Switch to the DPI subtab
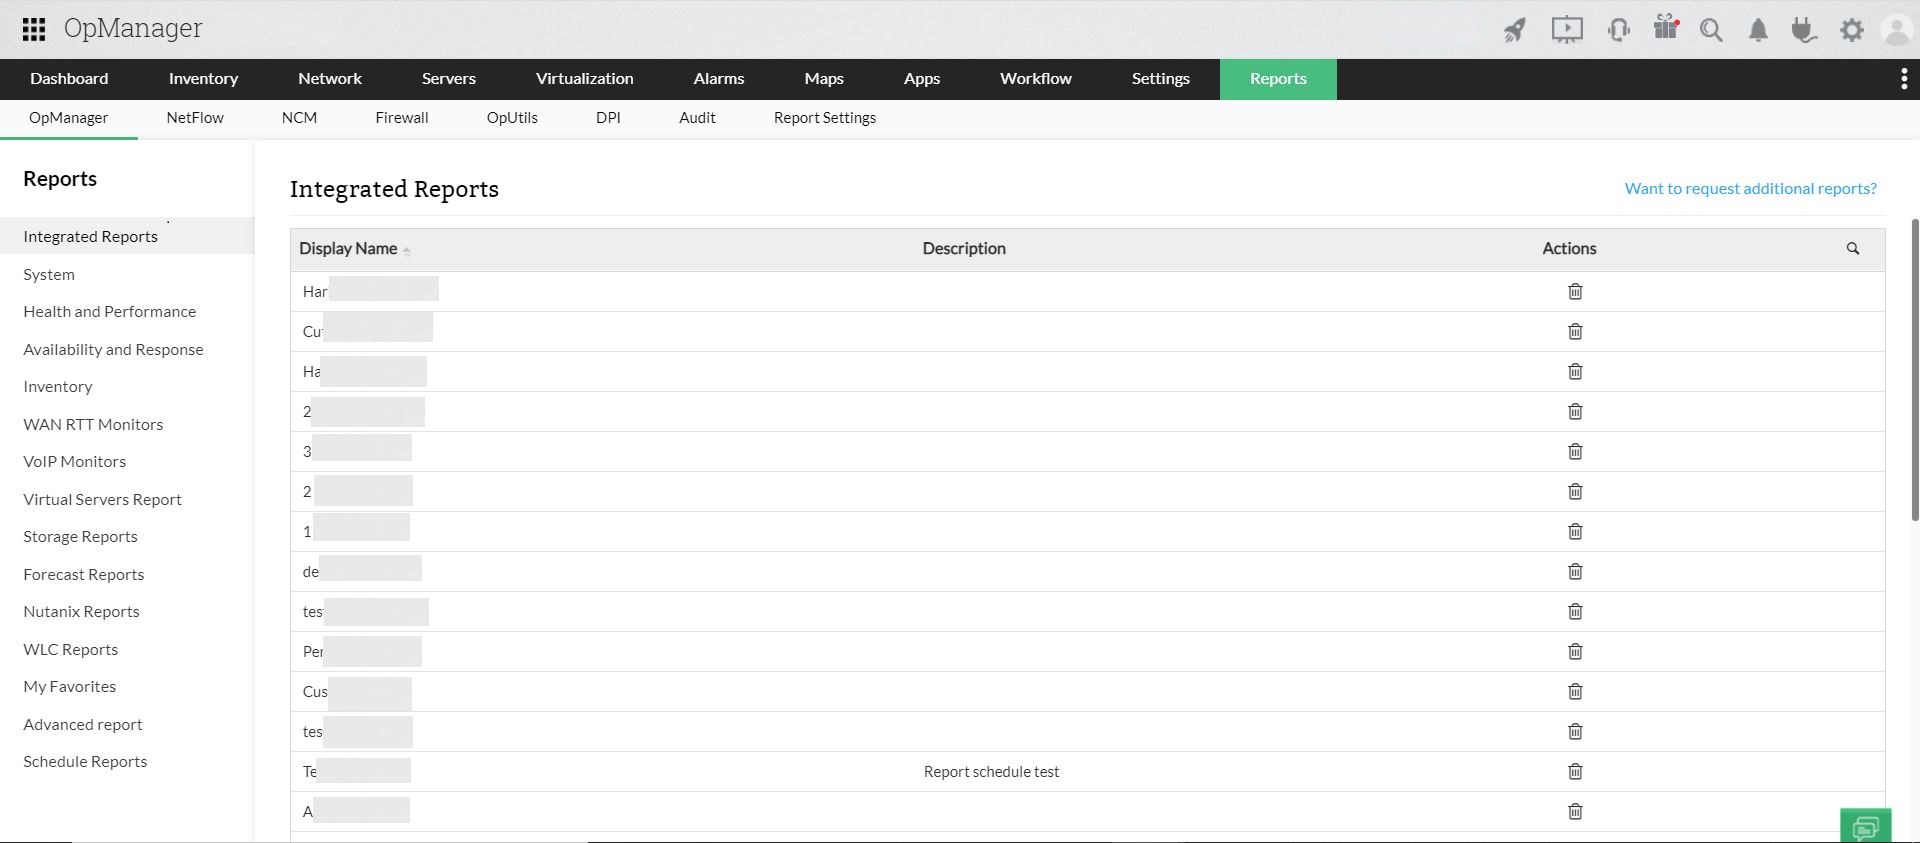 [x=608, y=118]
